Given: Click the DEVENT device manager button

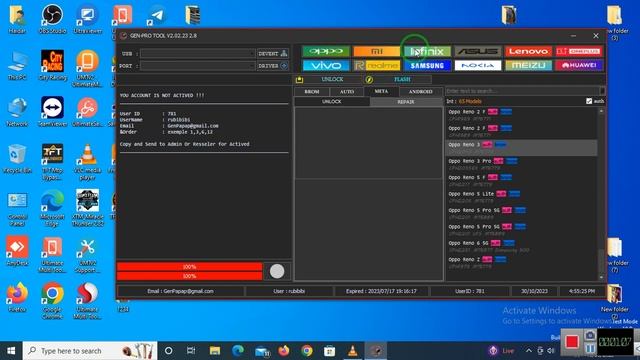Looking at the screenshot, I should pyautogui.click(x=273, y=53).
